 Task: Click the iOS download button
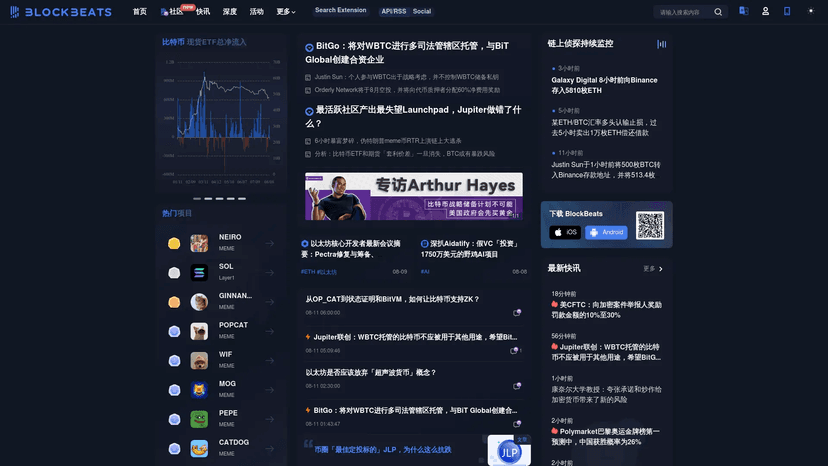(565, 232)
